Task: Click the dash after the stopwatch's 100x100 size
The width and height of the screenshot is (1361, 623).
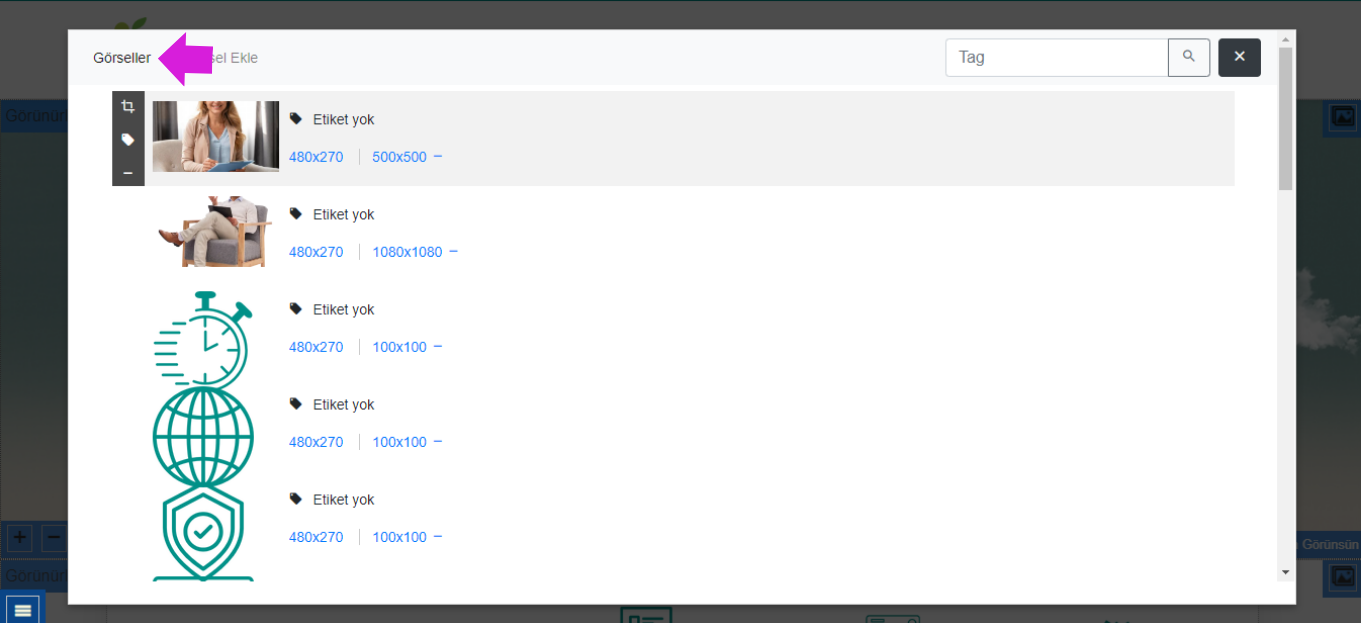Action: 438,346
